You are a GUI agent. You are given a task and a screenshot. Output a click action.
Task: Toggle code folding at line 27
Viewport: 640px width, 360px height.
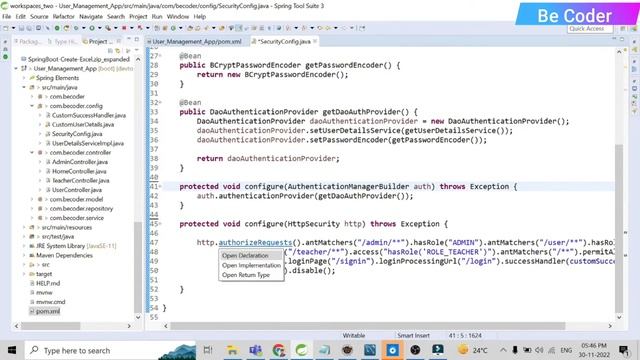[160, 56]
